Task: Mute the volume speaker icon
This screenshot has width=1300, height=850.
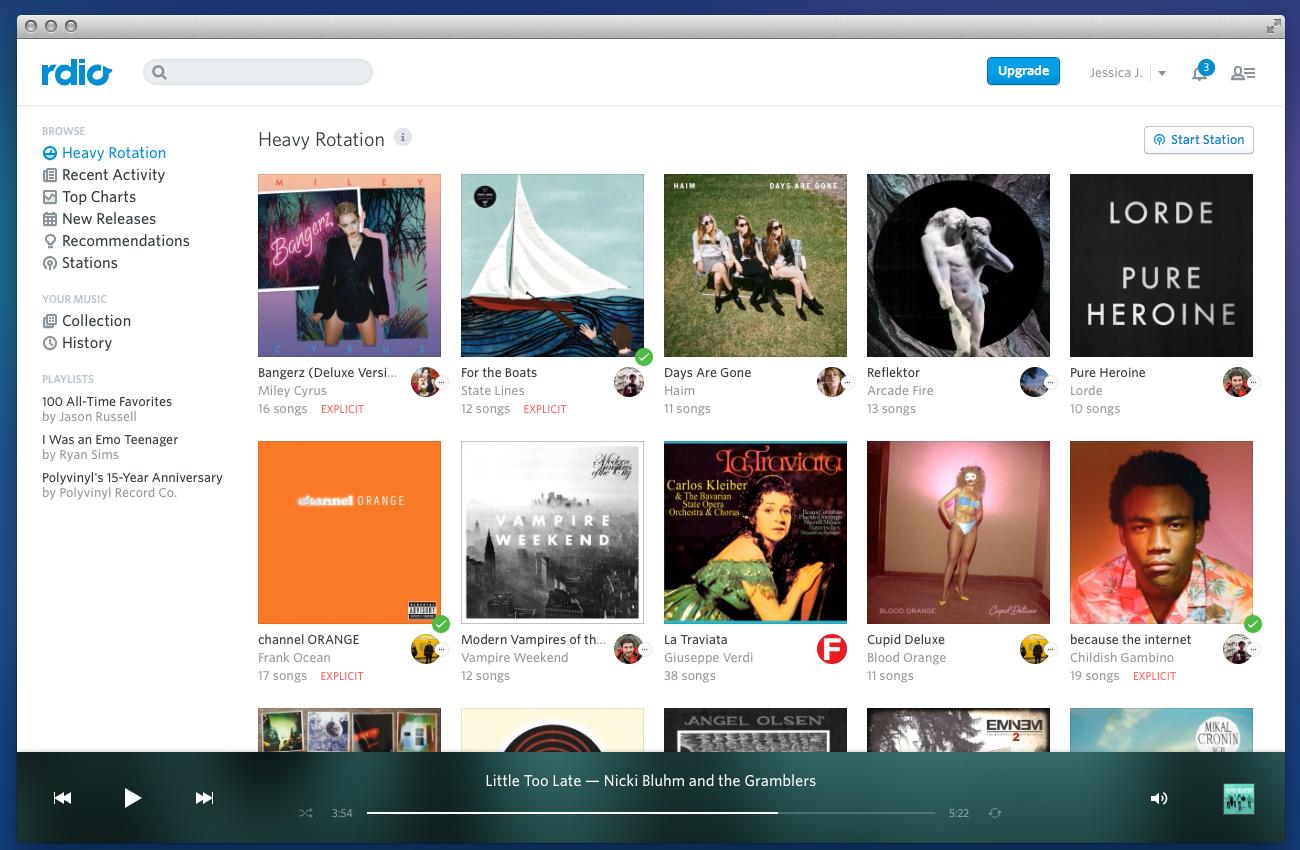Action: (1159, 798)
